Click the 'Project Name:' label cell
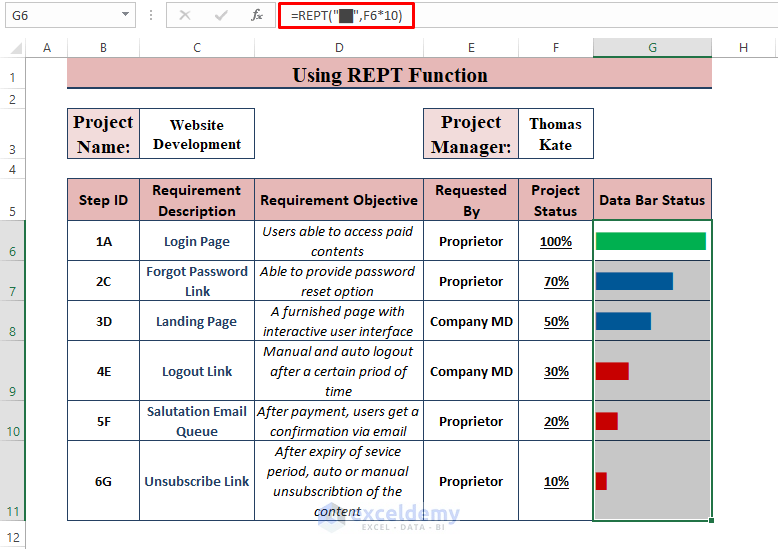 tap(103, 134)
